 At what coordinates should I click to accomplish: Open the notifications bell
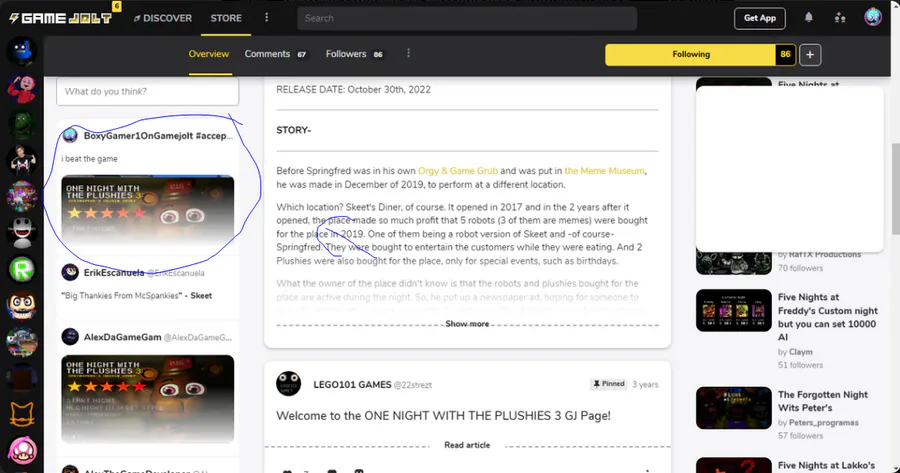pos(808,17)
